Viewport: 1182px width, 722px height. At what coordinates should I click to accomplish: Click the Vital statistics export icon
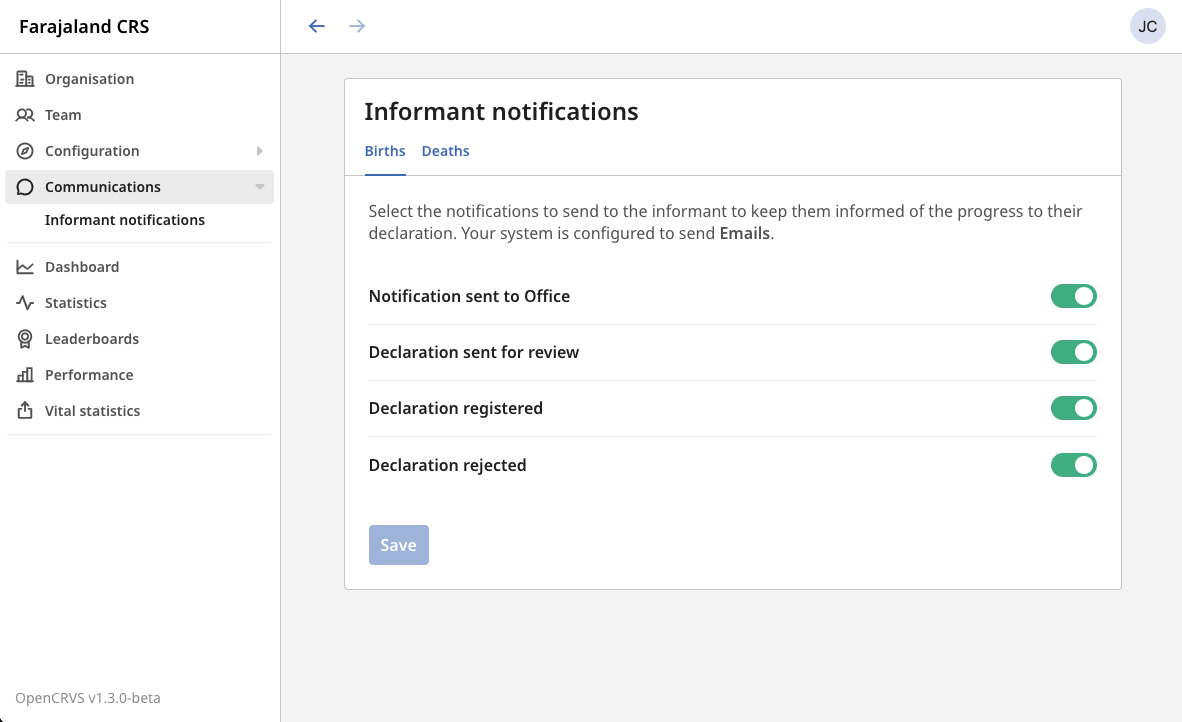coord(25,411)
